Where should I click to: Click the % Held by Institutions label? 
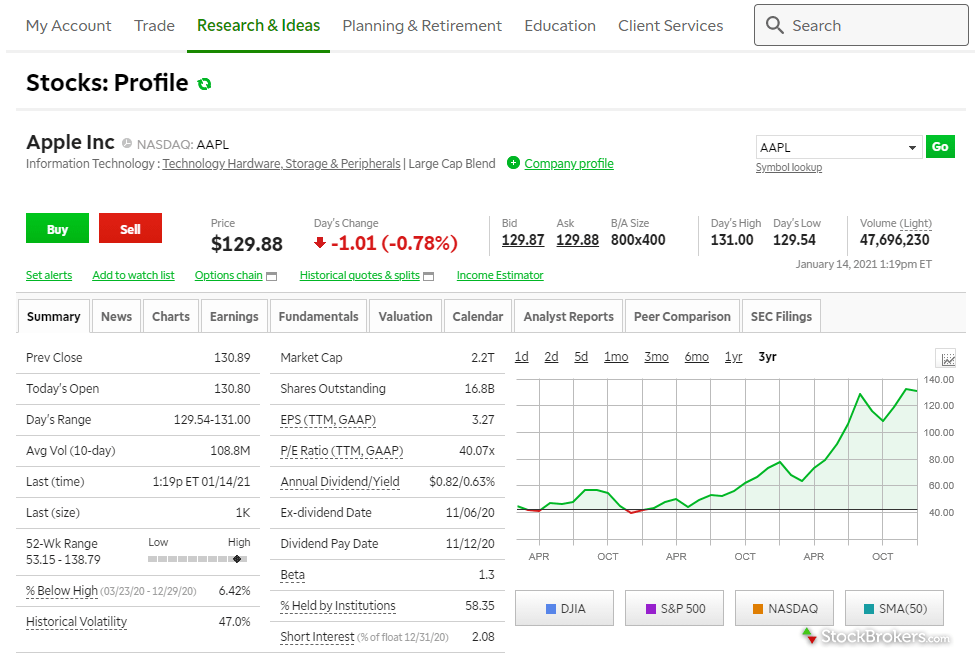pyautogui.click(x=338, y=606)
